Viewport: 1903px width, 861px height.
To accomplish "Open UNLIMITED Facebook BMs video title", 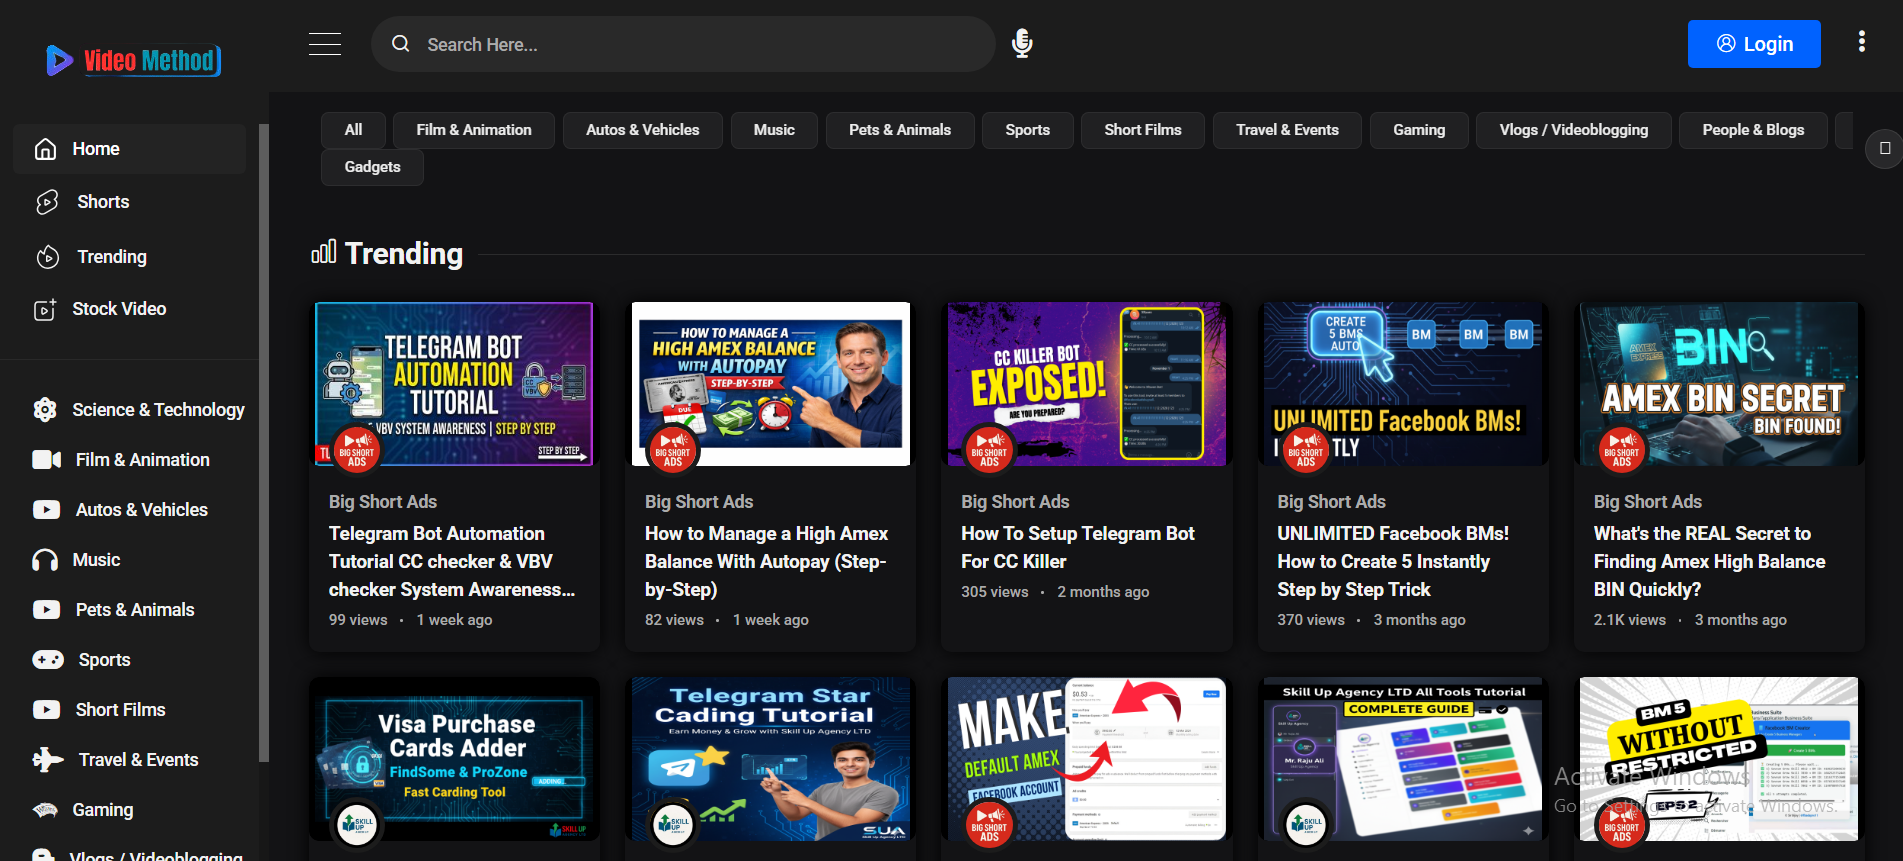I will click(x=1393, y=562).
